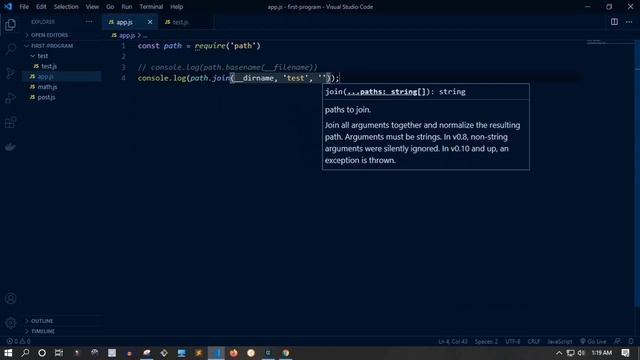This screenshot has height=360, width=640.
Task: Open the notifications bell in status bar
Action: click(631, 341)
